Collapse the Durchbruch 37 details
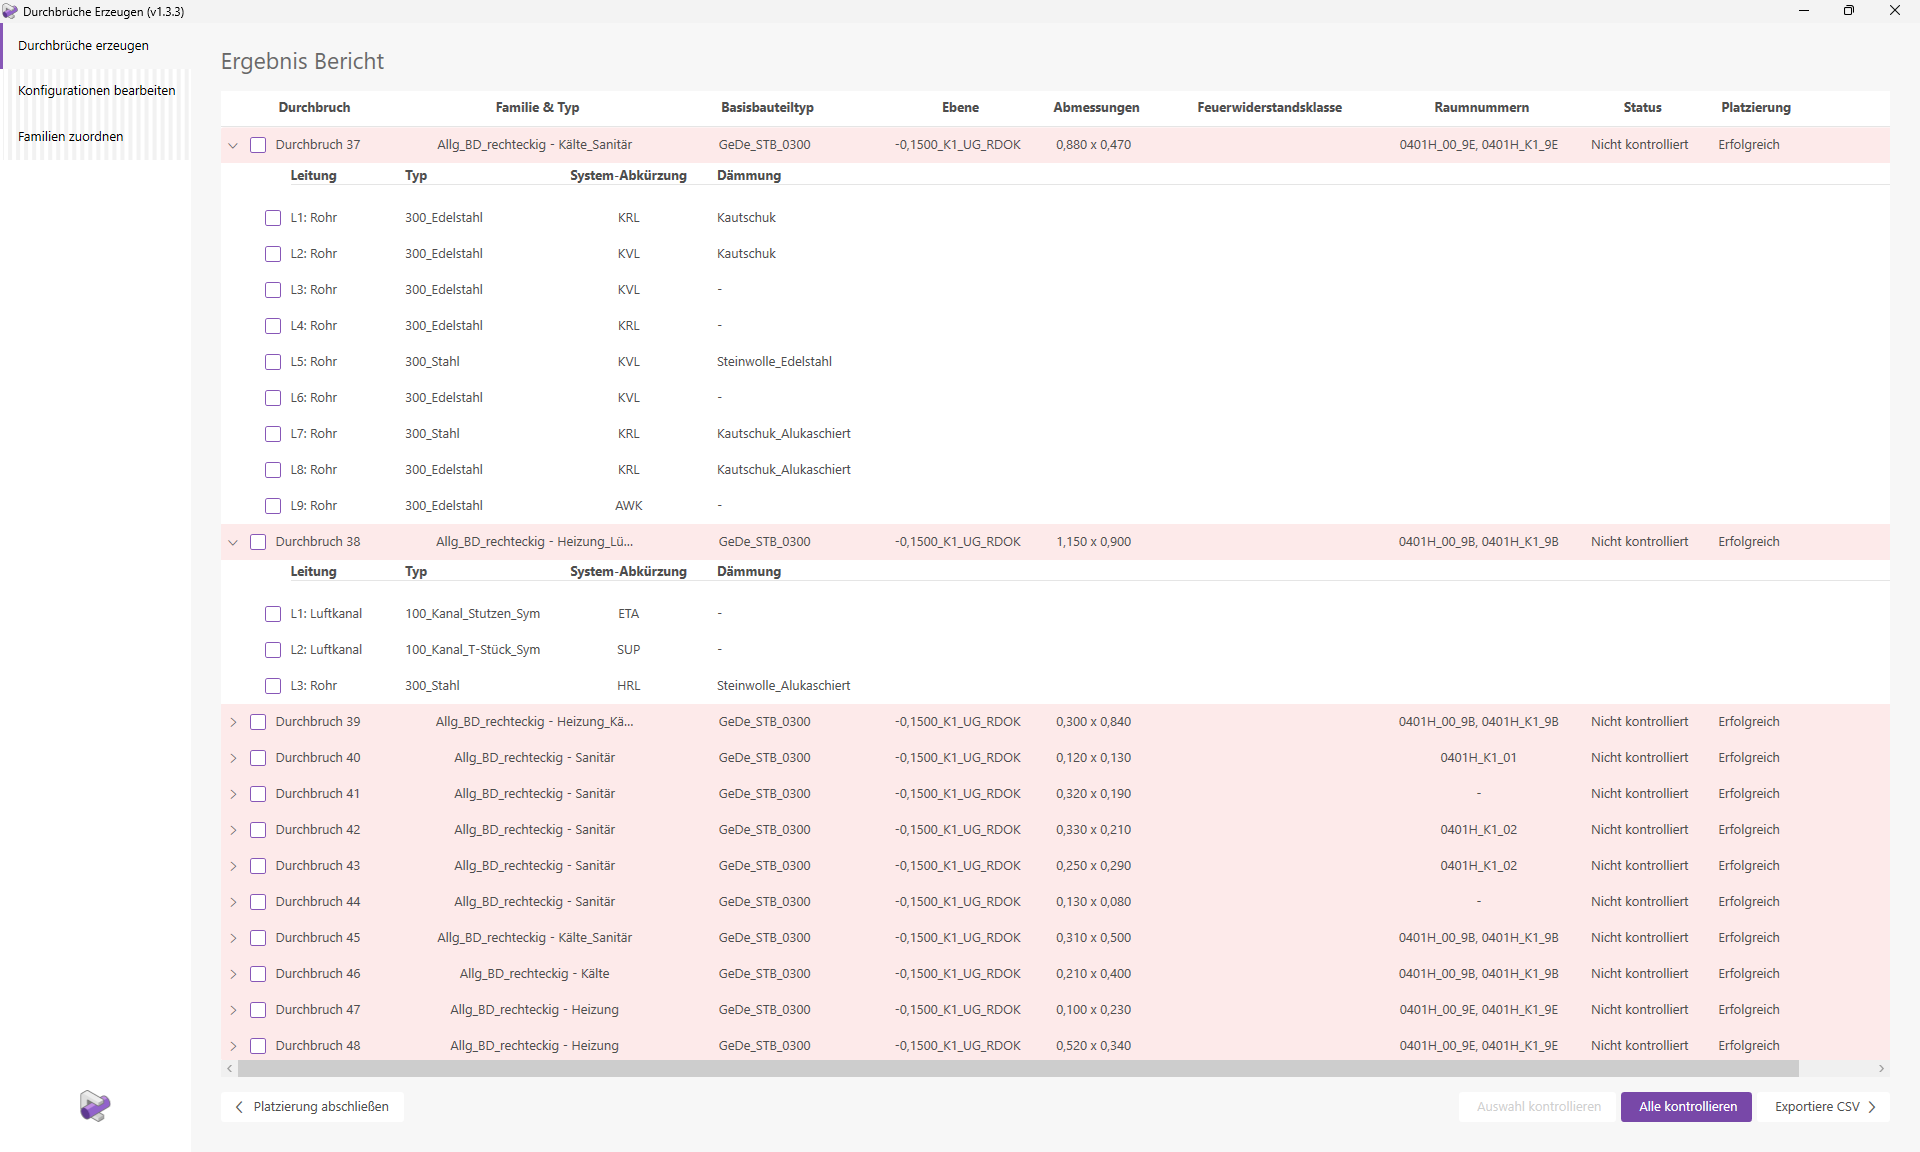 point(232,145)
